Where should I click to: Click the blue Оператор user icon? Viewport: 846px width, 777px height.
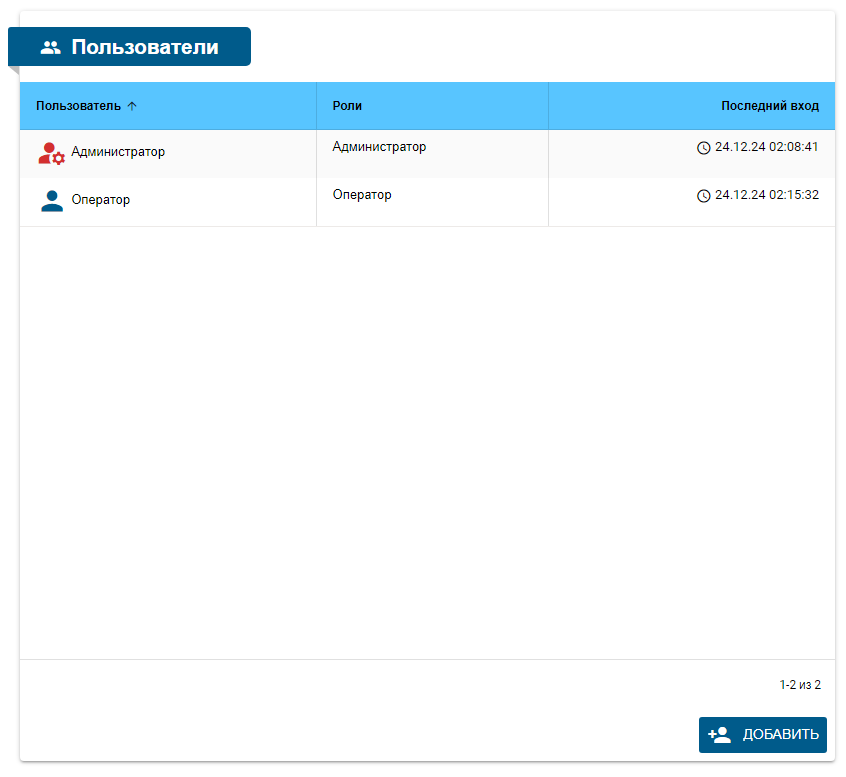pyautogui.click(x=52, y=200)
